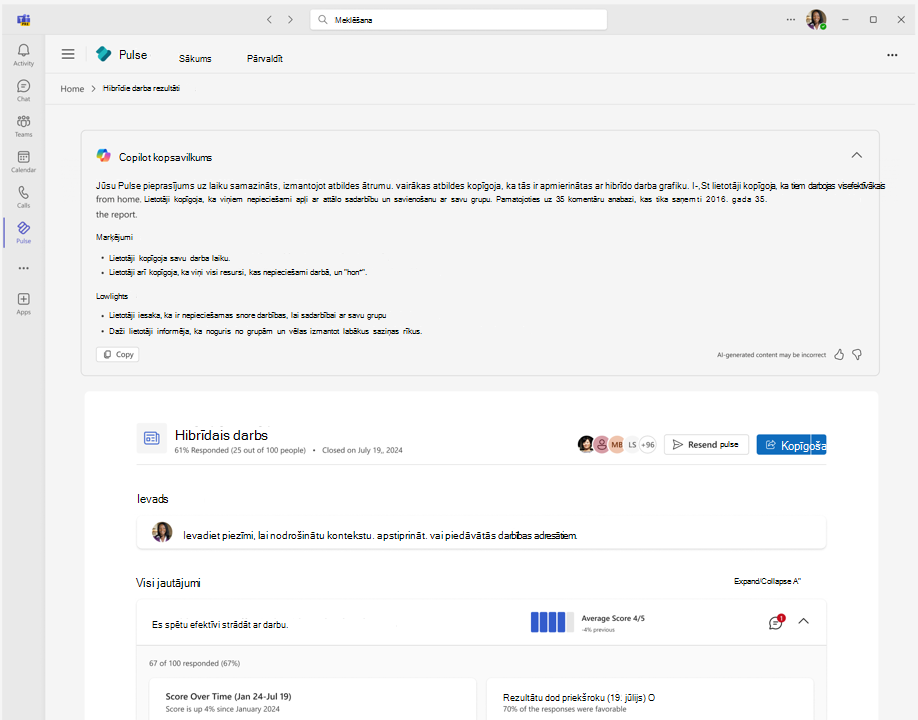The height and width of the screenshot is (720, 918).
Task: Give thumbs down to Copilot summary
Action: [x=857, y=354]
